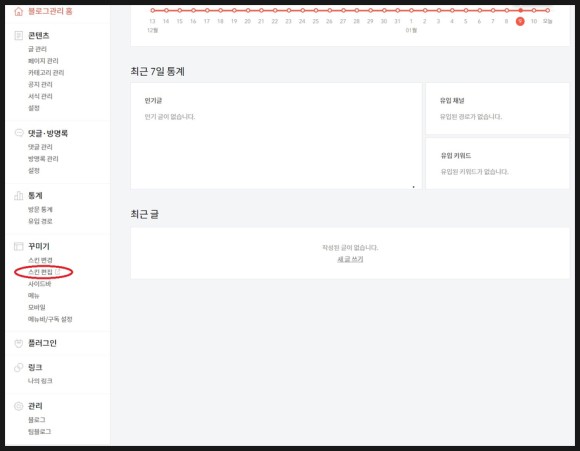The image size is (580, 451).
Task: Select 서식 관리
Action: click(x=40, y=96)
